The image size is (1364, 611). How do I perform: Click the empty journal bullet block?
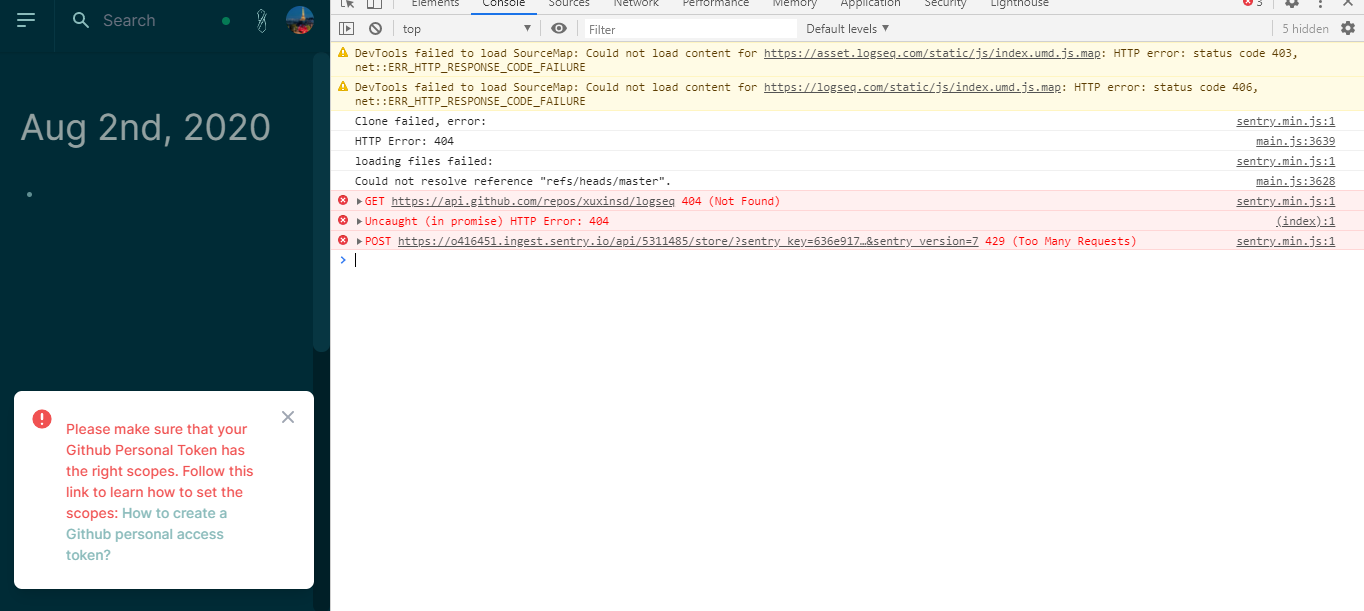(x=30, y=194)
